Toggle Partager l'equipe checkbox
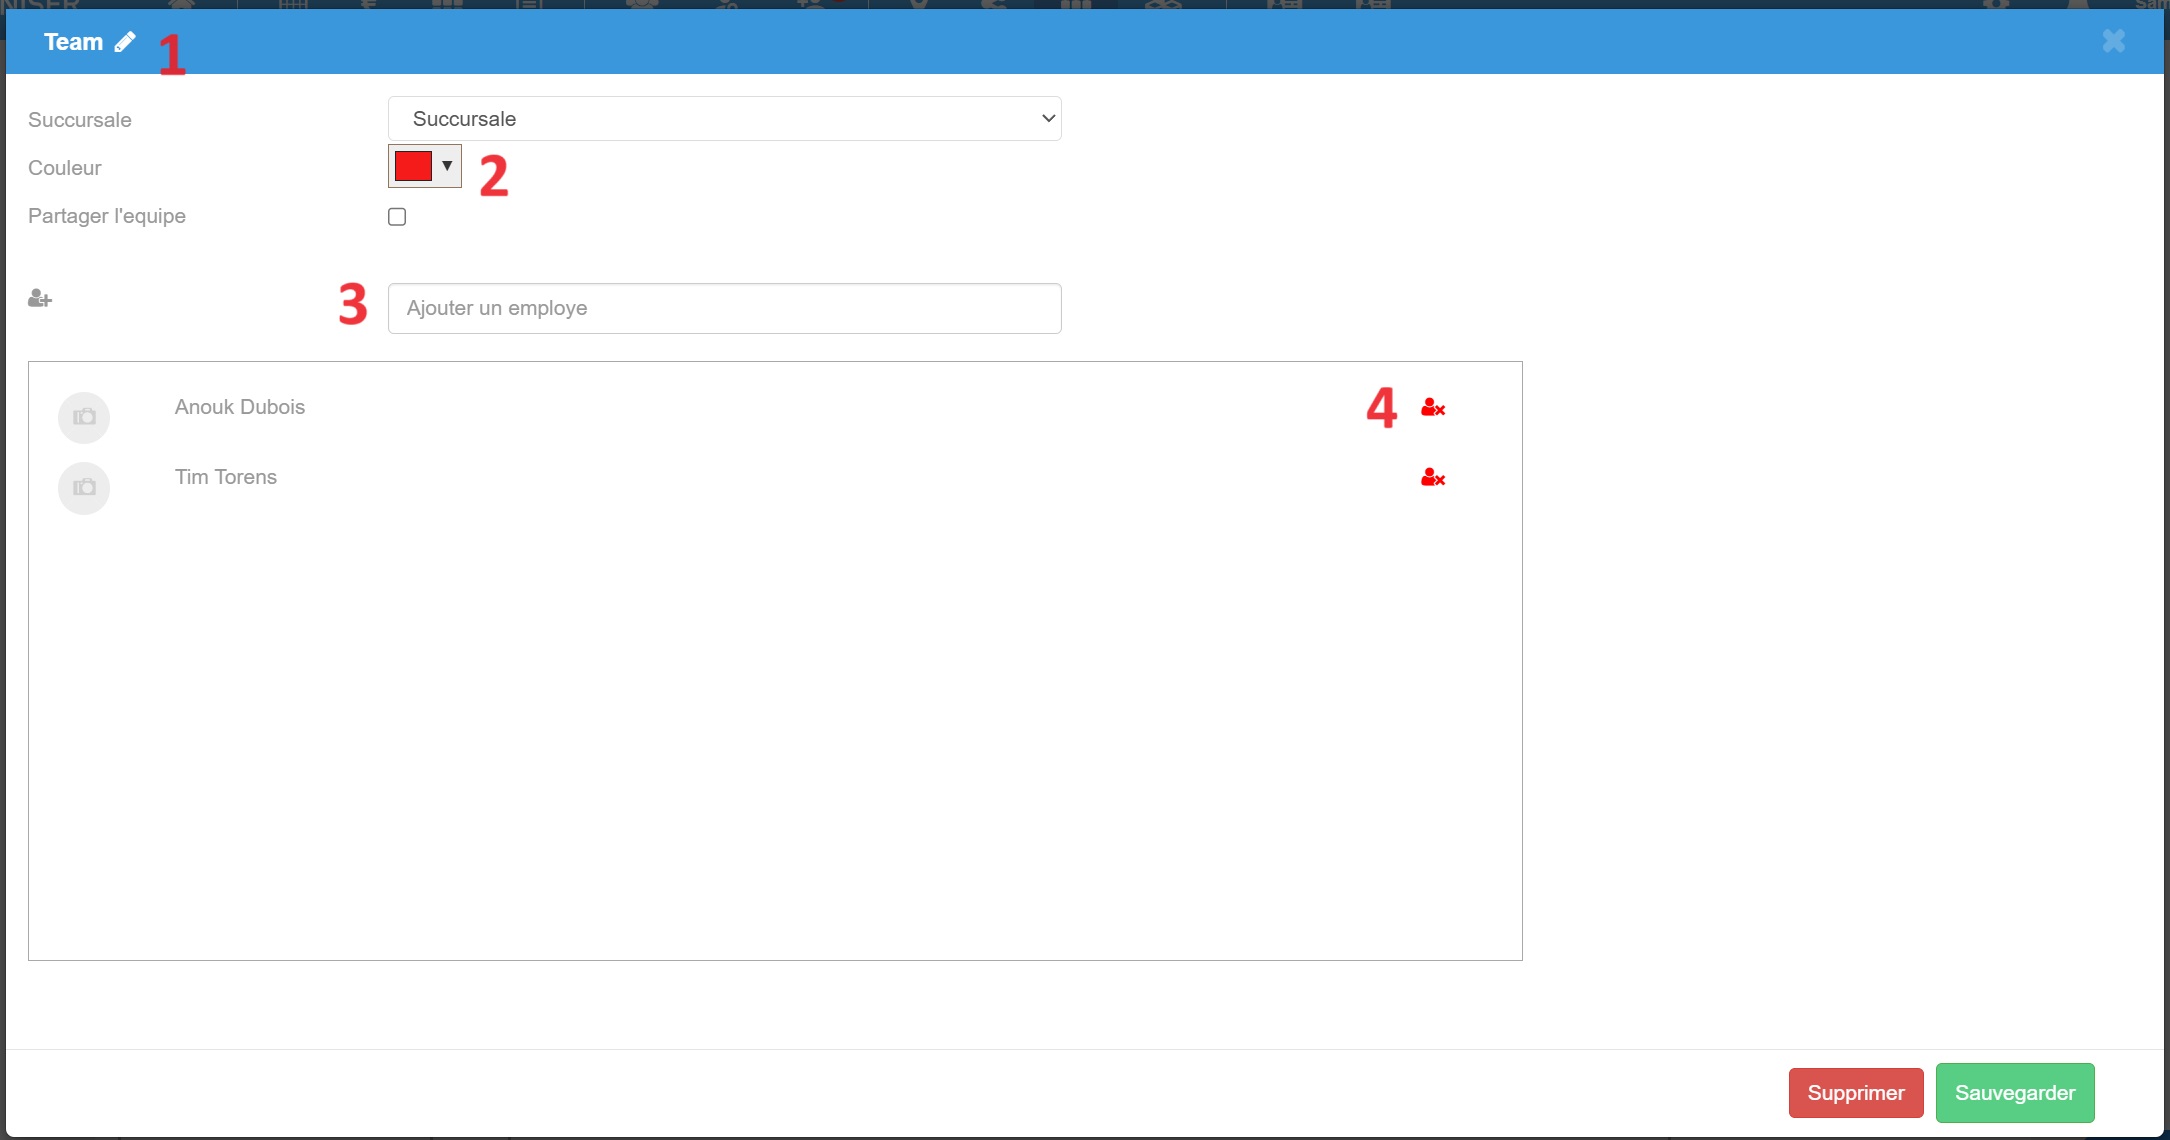 click(397, 217)
